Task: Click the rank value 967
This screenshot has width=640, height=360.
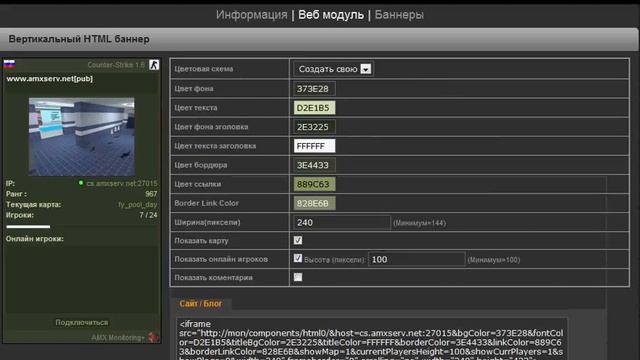Action: (x=151, y=194)
